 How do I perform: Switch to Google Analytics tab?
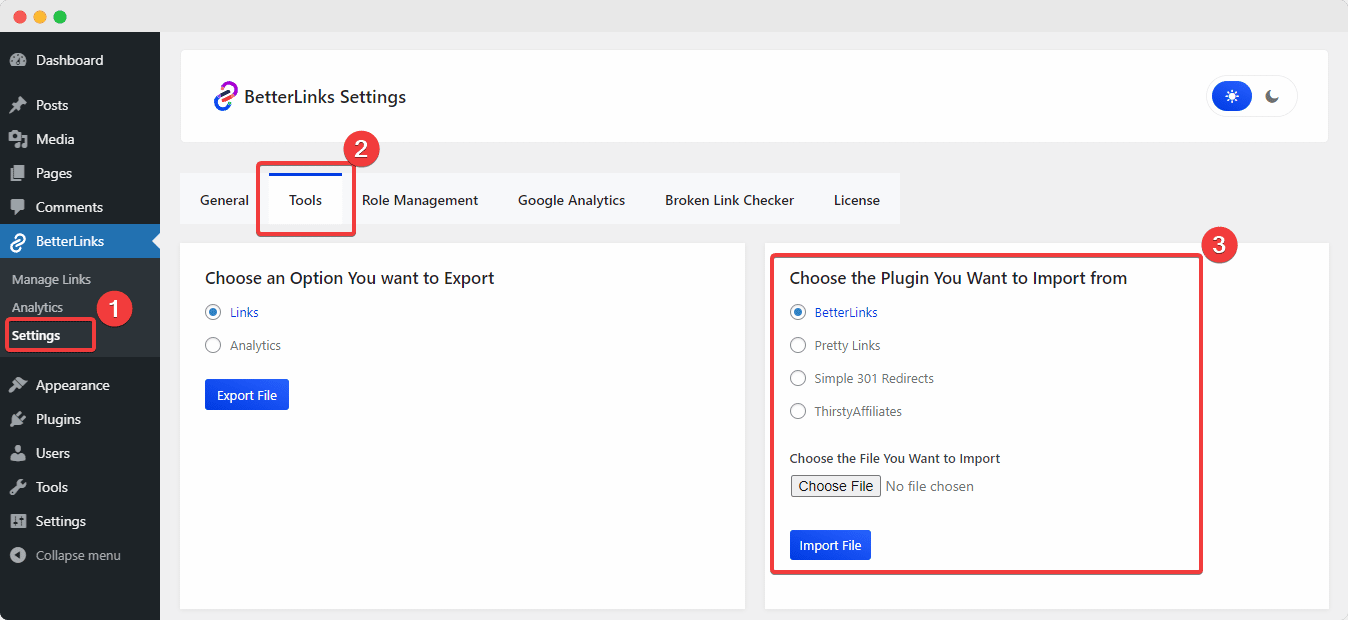571,200
